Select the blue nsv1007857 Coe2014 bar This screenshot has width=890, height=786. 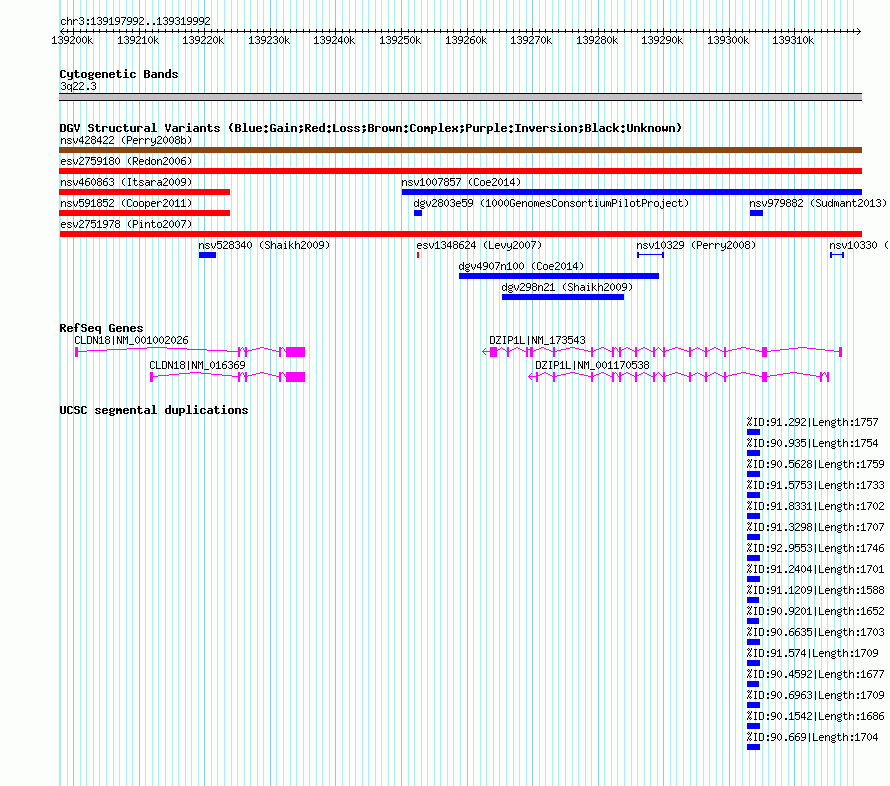tap(632, 192)
